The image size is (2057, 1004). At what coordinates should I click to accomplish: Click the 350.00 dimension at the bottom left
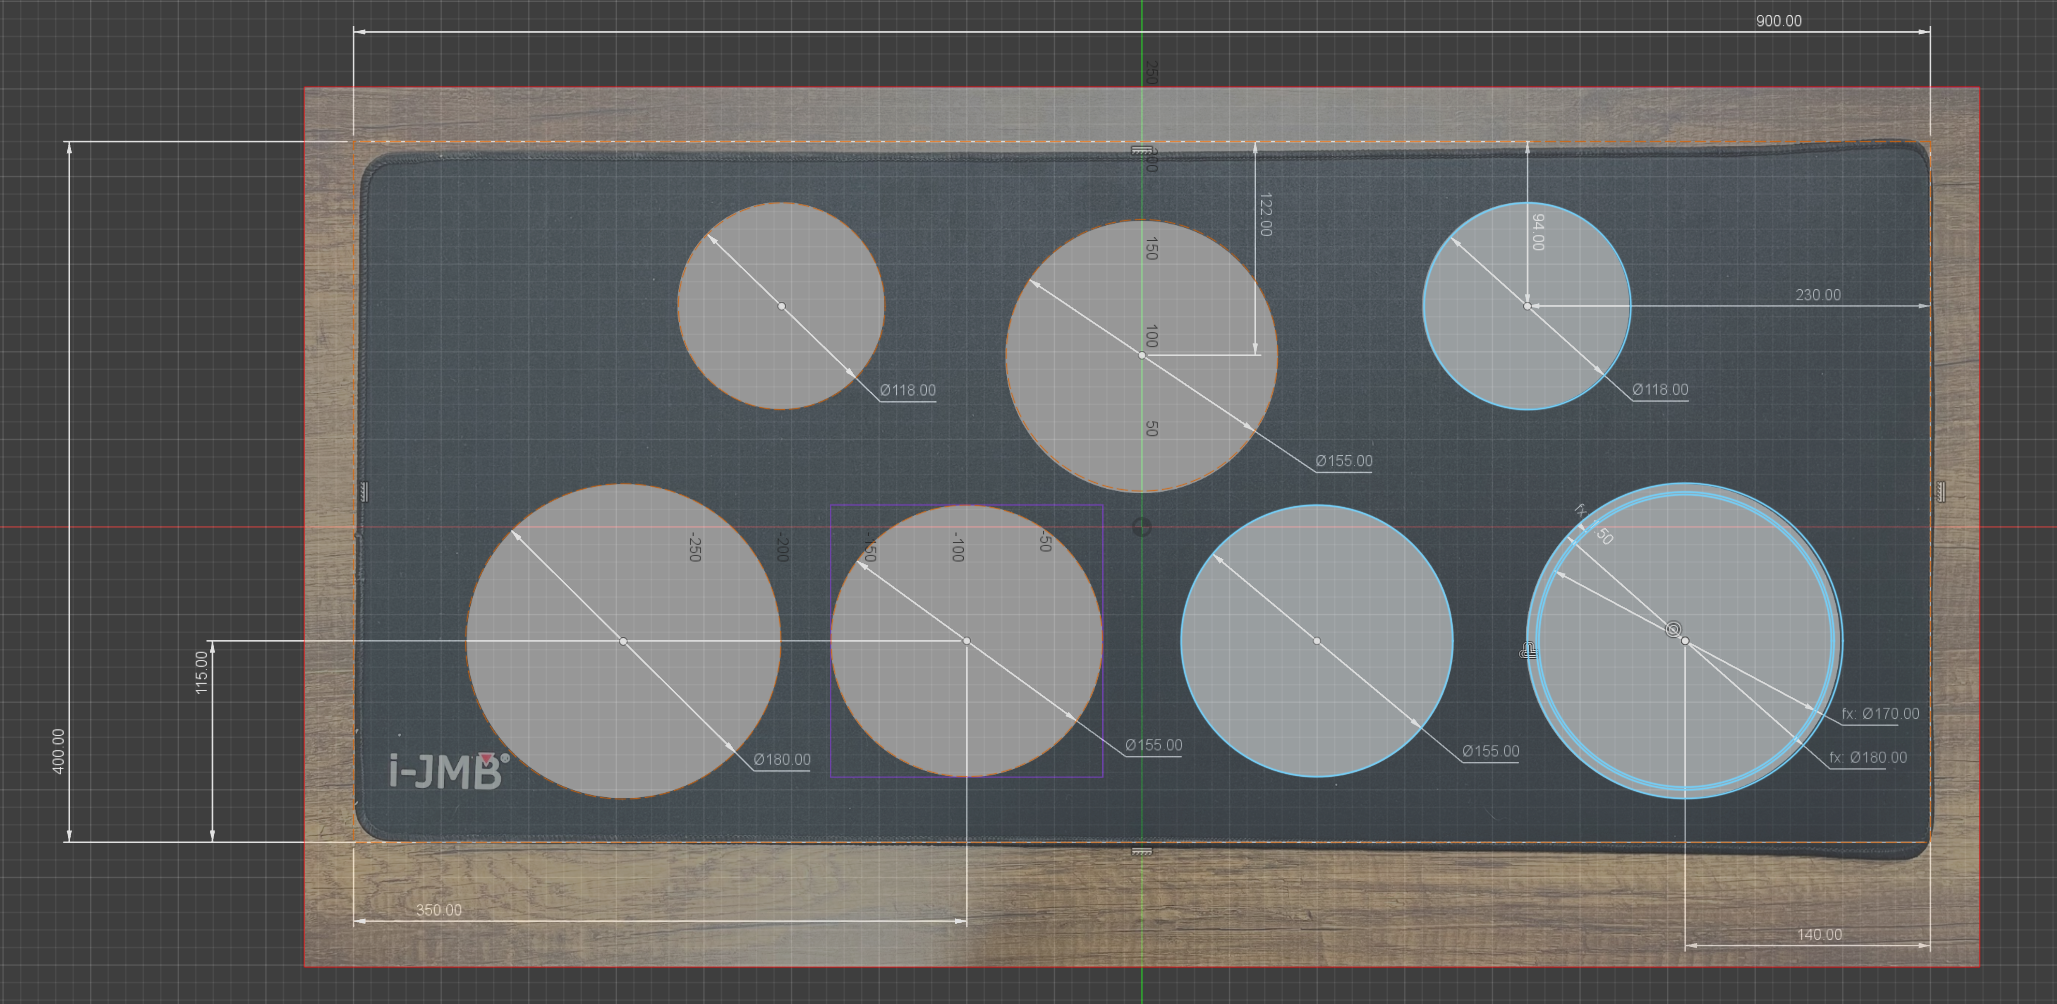tap(439, 910)
